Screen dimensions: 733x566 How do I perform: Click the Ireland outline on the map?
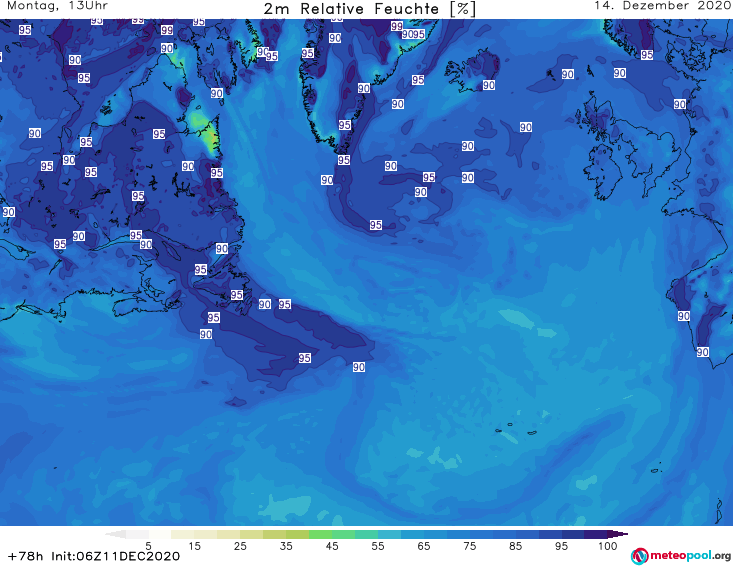point(603,172)
